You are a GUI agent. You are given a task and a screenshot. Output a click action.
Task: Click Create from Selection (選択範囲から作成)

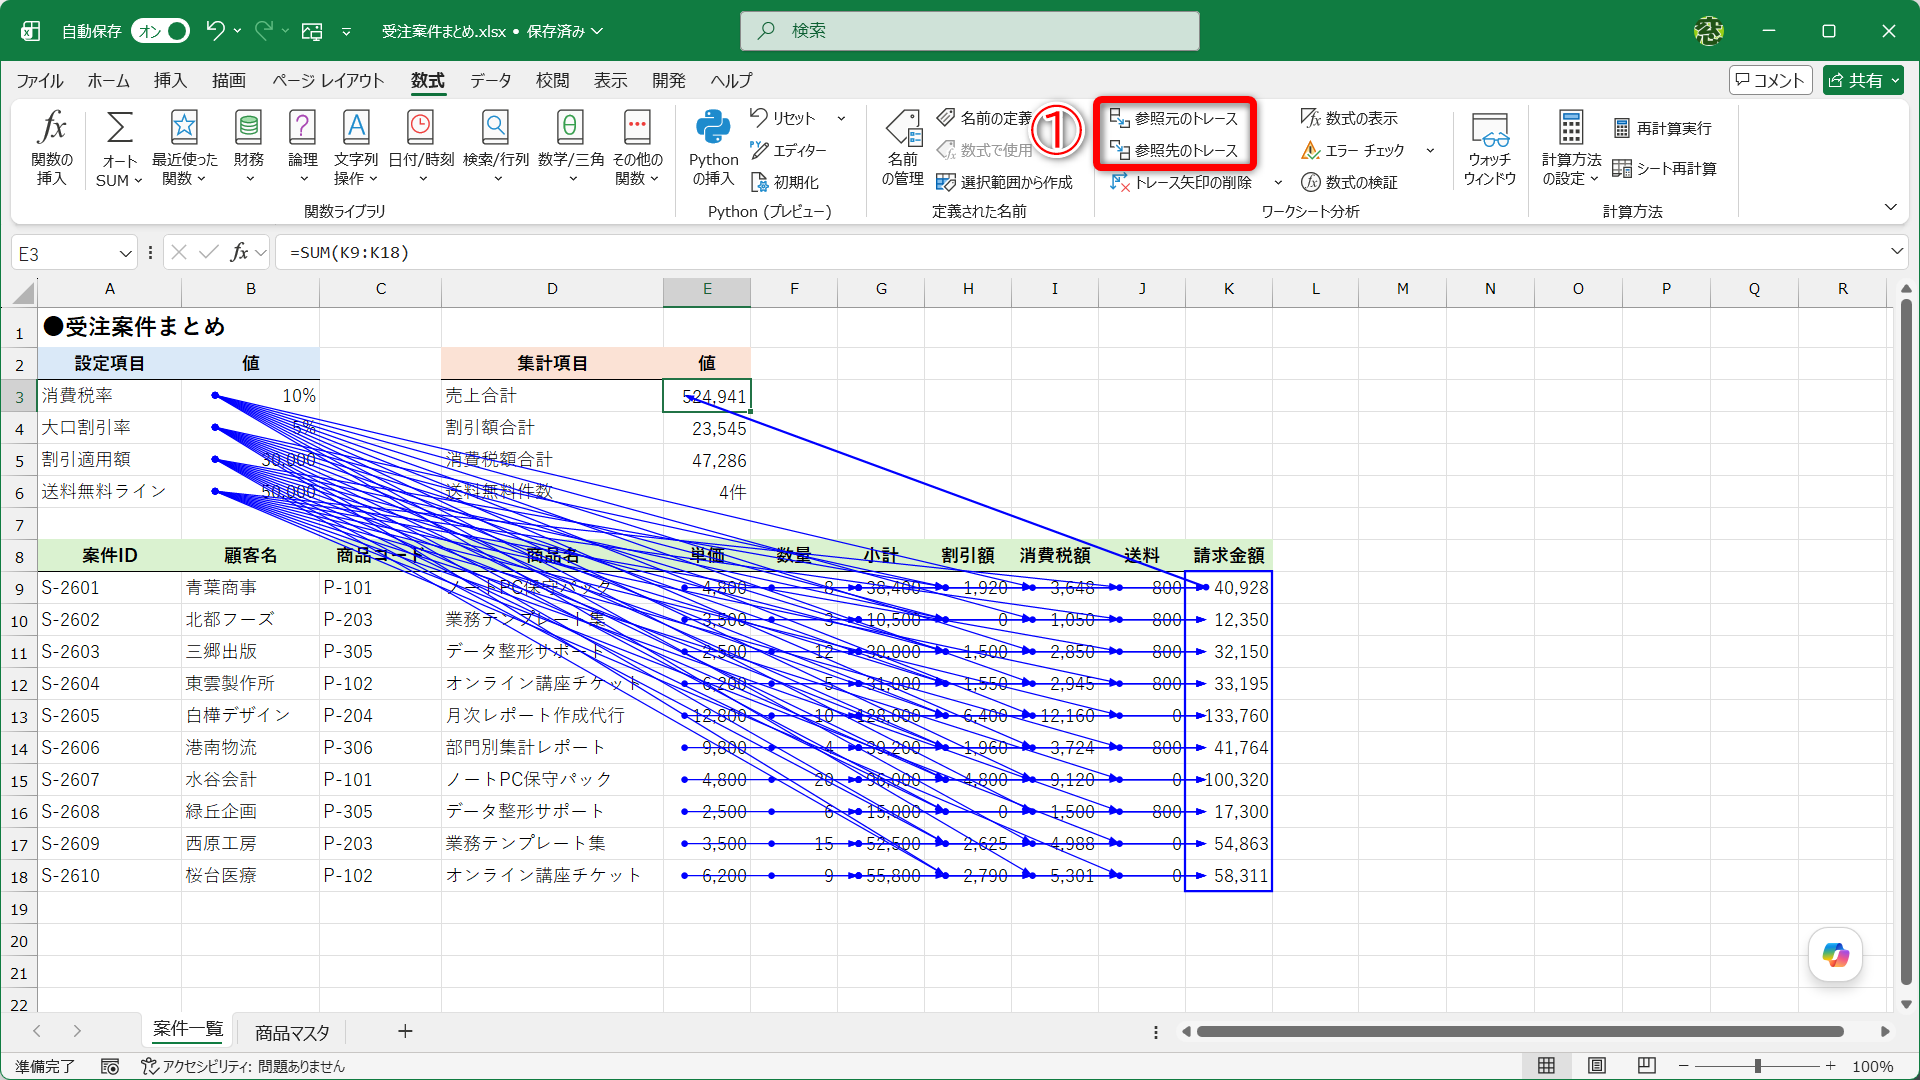coord(1004,182)
